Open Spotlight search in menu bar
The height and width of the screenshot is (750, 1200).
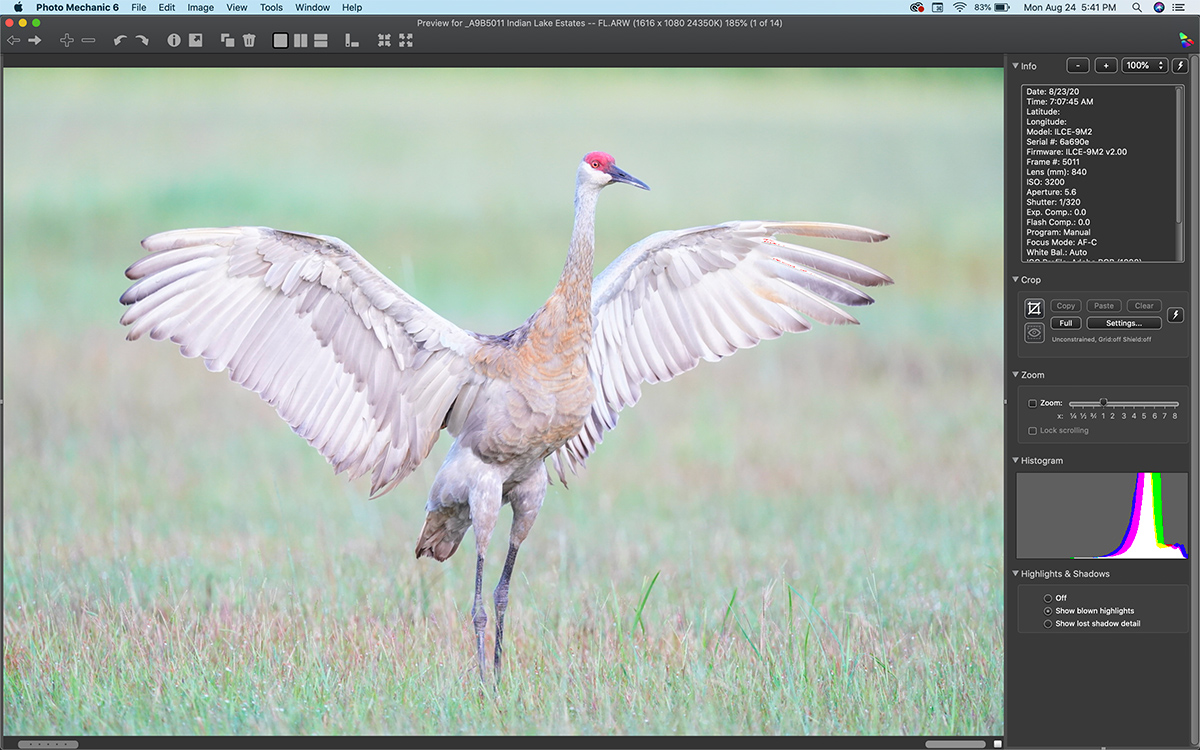pyautogui.click(x=1137, y=7)
